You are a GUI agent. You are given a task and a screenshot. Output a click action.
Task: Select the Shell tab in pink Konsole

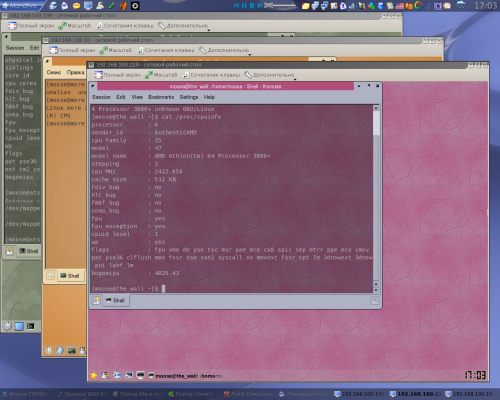click(115, 300)
